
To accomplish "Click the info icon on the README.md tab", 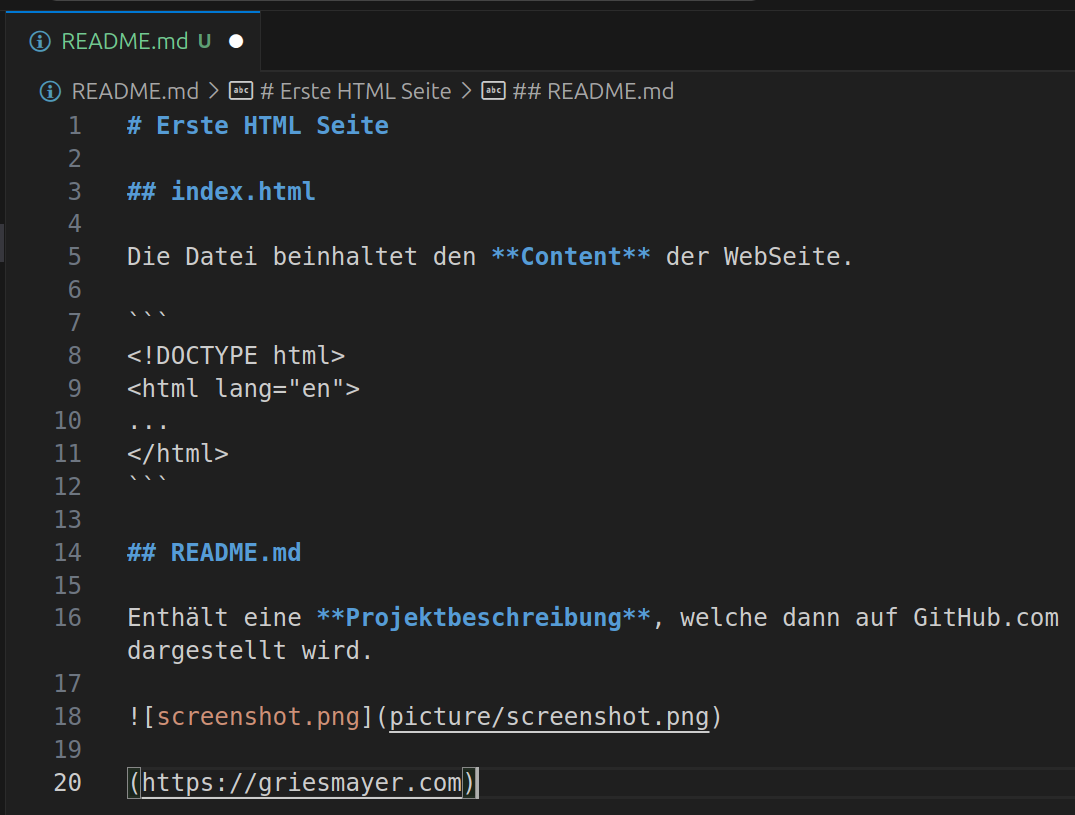I will (40, 41).
